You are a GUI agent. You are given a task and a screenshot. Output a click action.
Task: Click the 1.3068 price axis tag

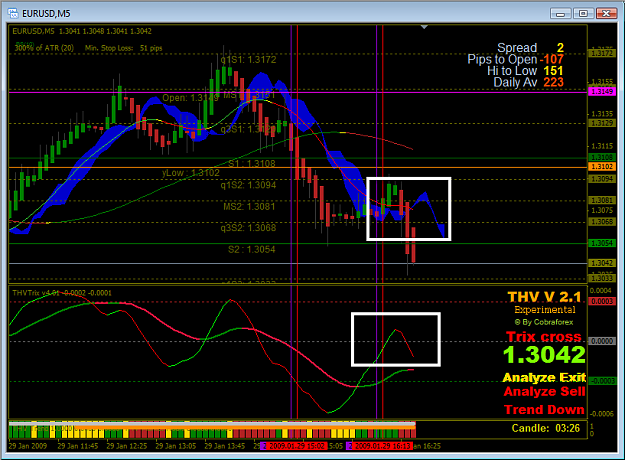coord(602,222)
